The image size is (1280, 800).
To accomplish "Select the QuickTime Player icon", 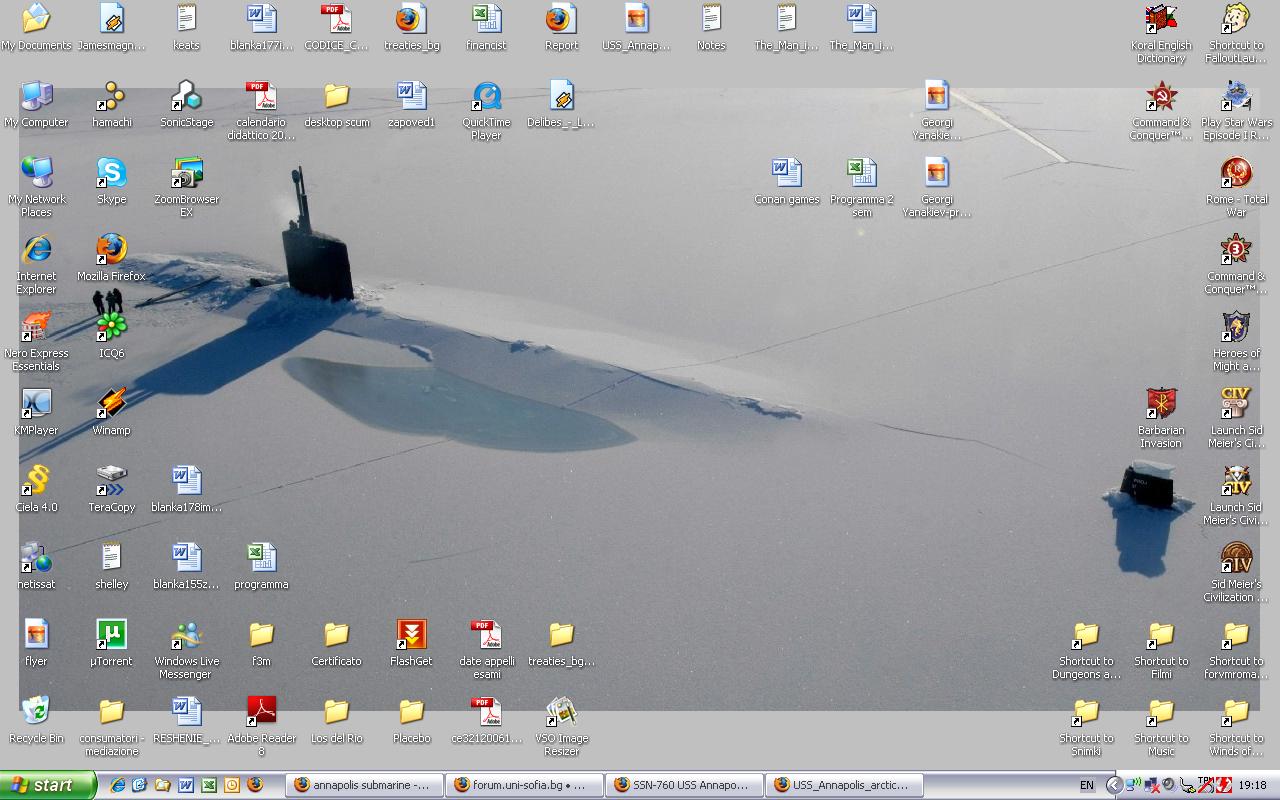I will [x=486, y=98].
